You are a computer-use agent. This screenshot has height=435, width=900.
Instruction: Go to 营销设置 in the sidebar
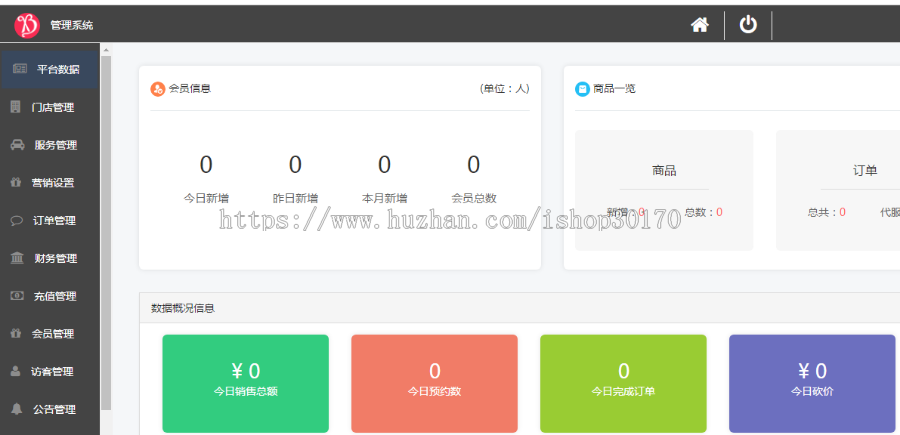(50, 183)
